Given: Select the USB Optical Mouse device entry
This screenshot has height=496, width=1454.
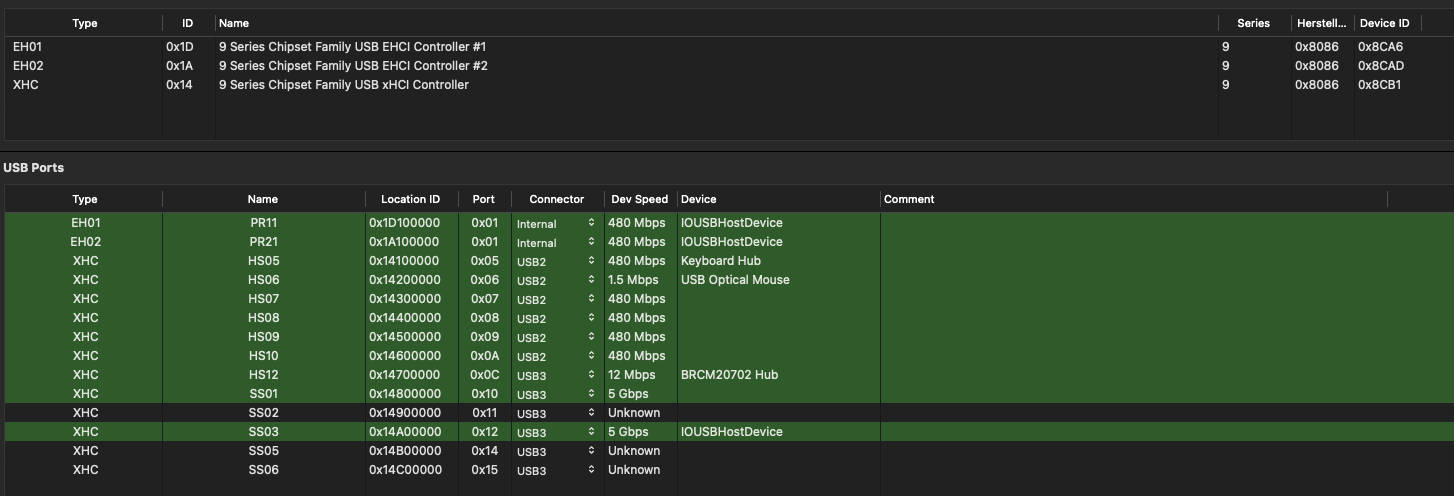Looking at the screenshot, I should click(735, 280).
